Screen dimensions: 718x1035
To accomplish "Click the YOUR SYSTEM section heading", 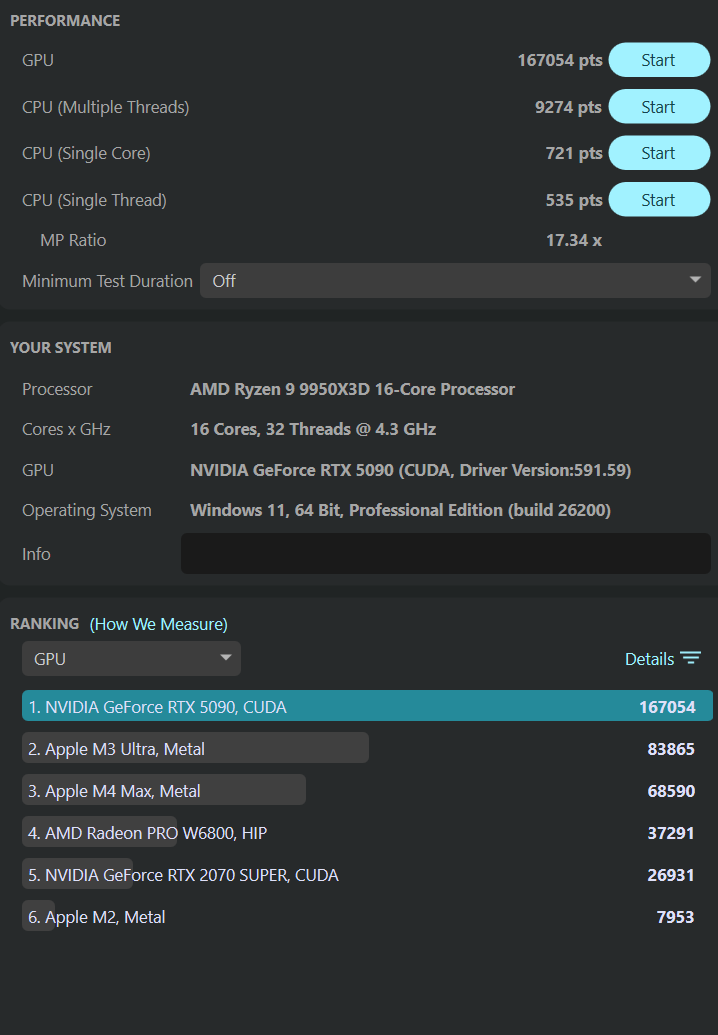I will click(x=61, y=347).
